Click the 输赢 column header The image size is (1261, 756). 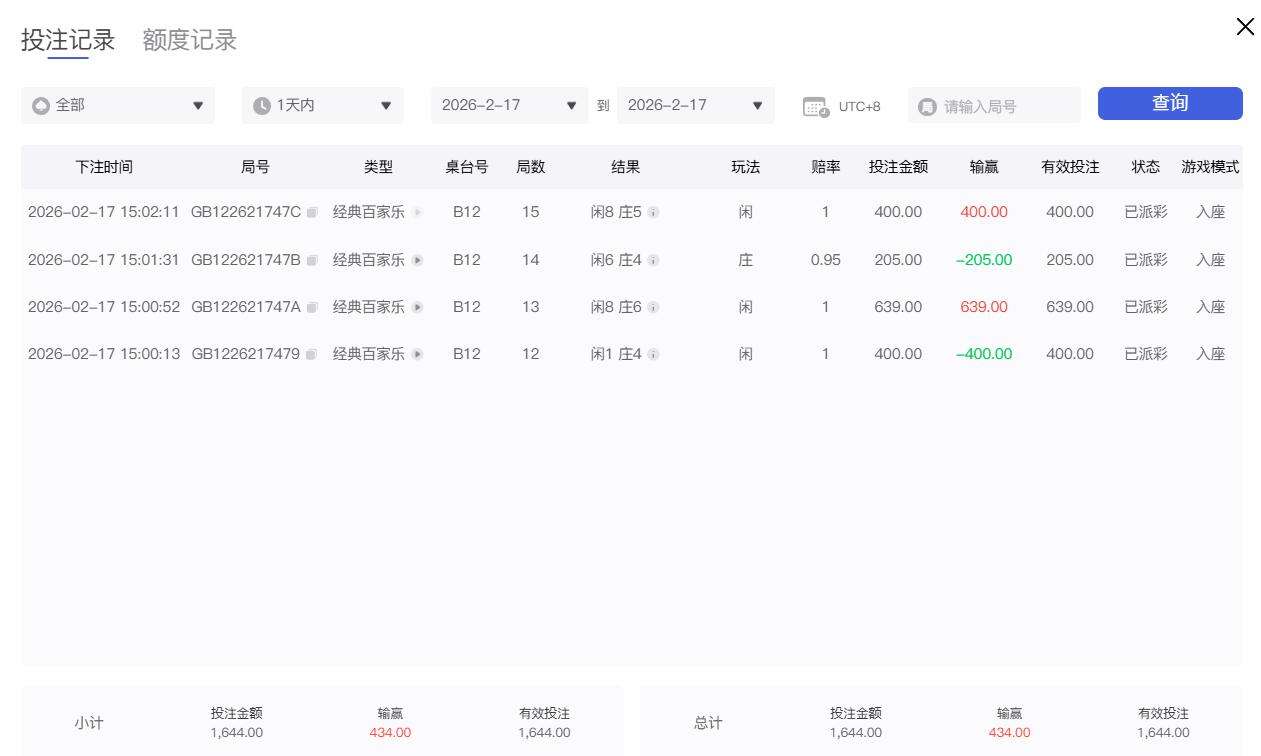tap(984, 167)
